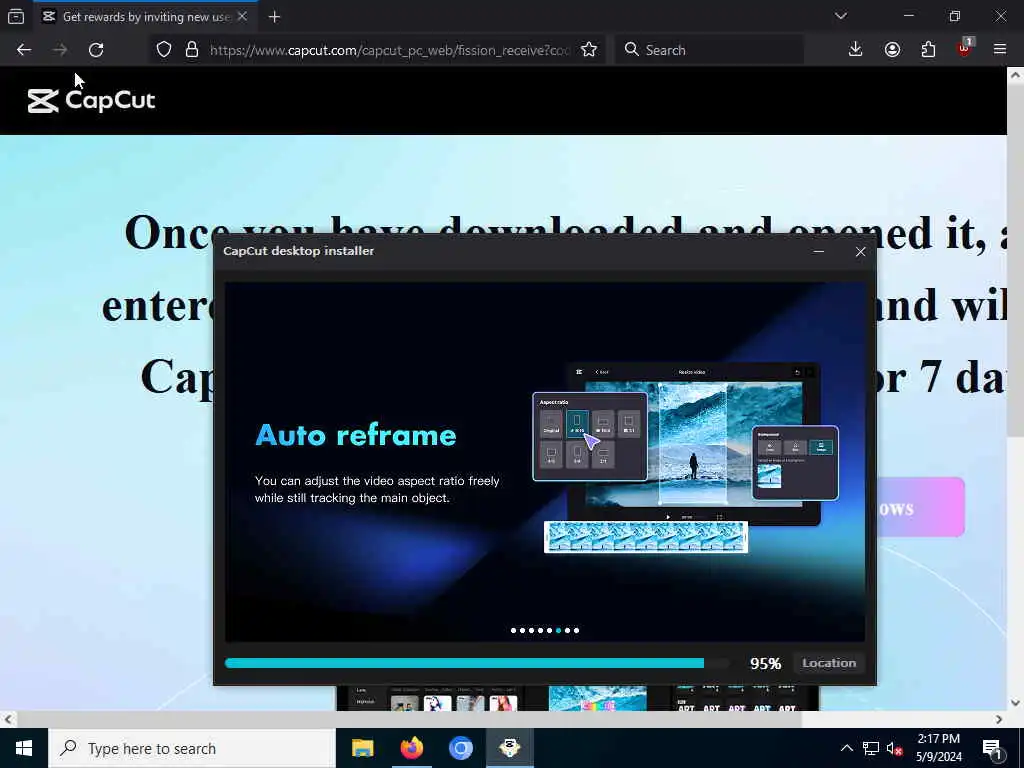Open Firefox View button in tab strip

[16, 17]
